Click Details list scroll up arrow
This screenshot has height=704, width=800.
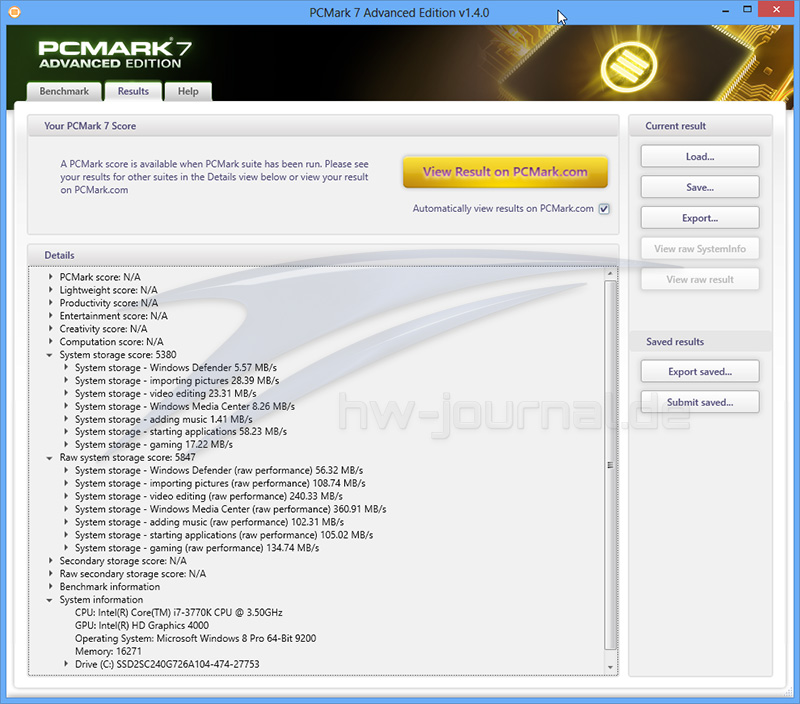point(610,274)
